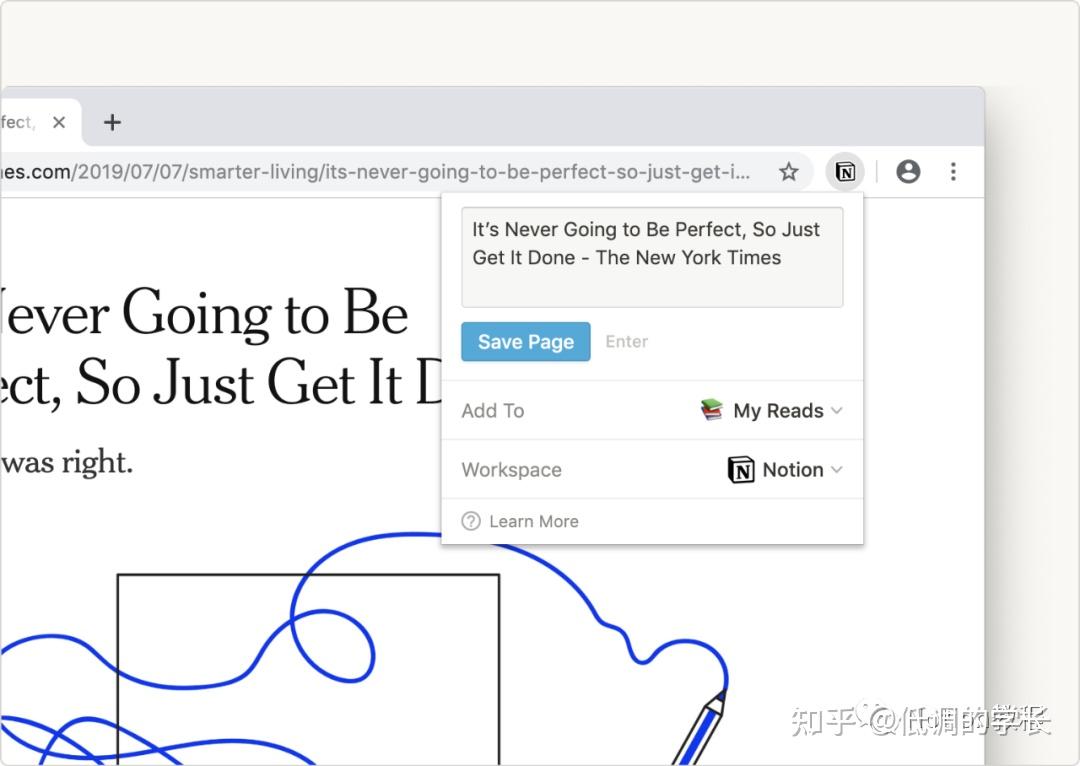Open Chrome's three-dot menu
Viewport: 1080px width, 766px height.
coord(953,171)
